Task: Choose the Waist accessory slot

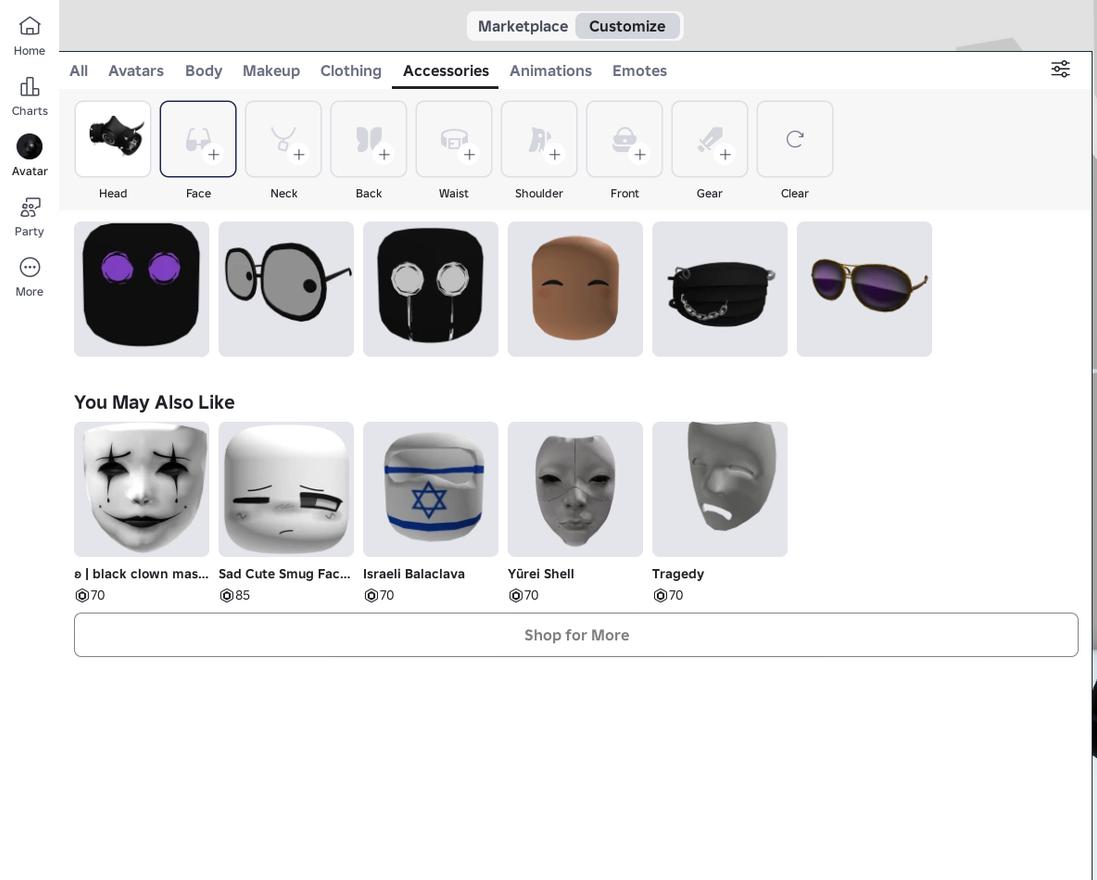Action: 454,139
